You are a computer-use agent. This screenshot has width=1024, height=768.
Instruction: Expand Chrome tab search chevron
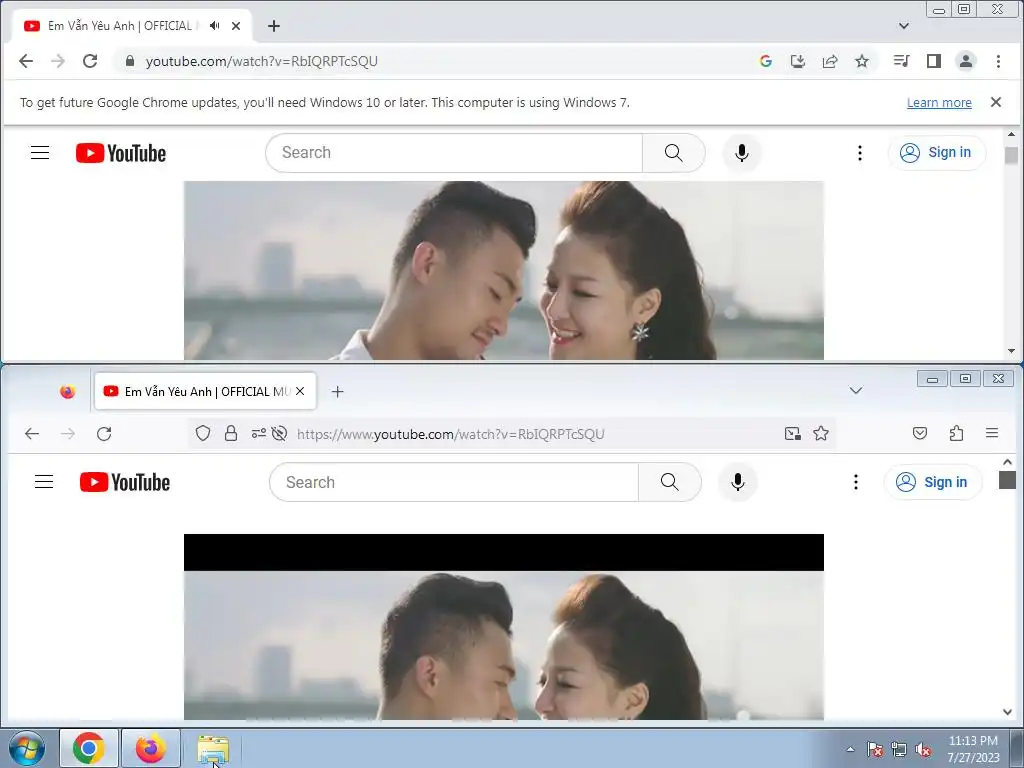tap(904, 26)
